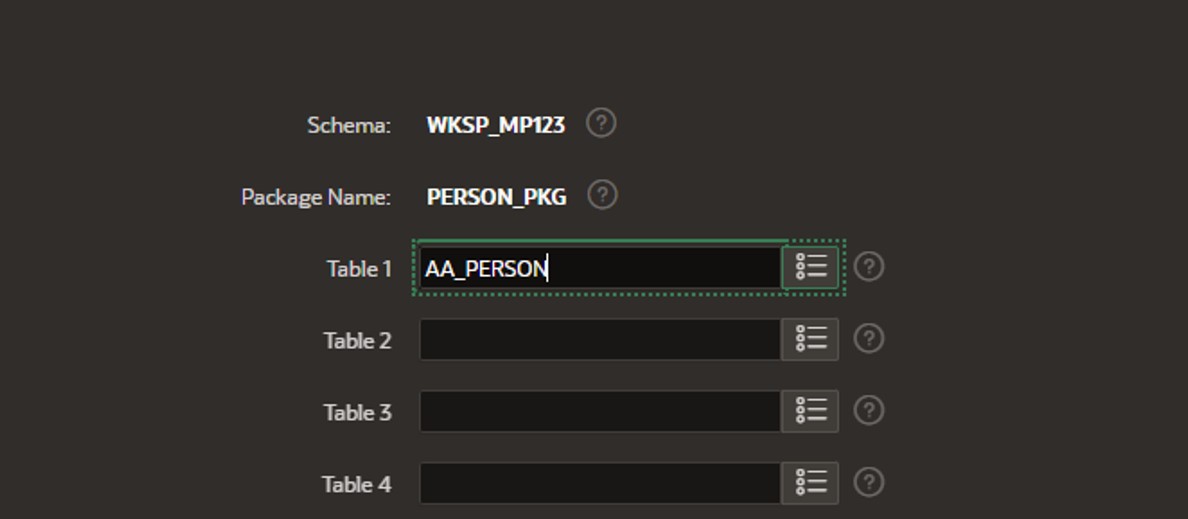Click the Table 1 label

point(359,269)
